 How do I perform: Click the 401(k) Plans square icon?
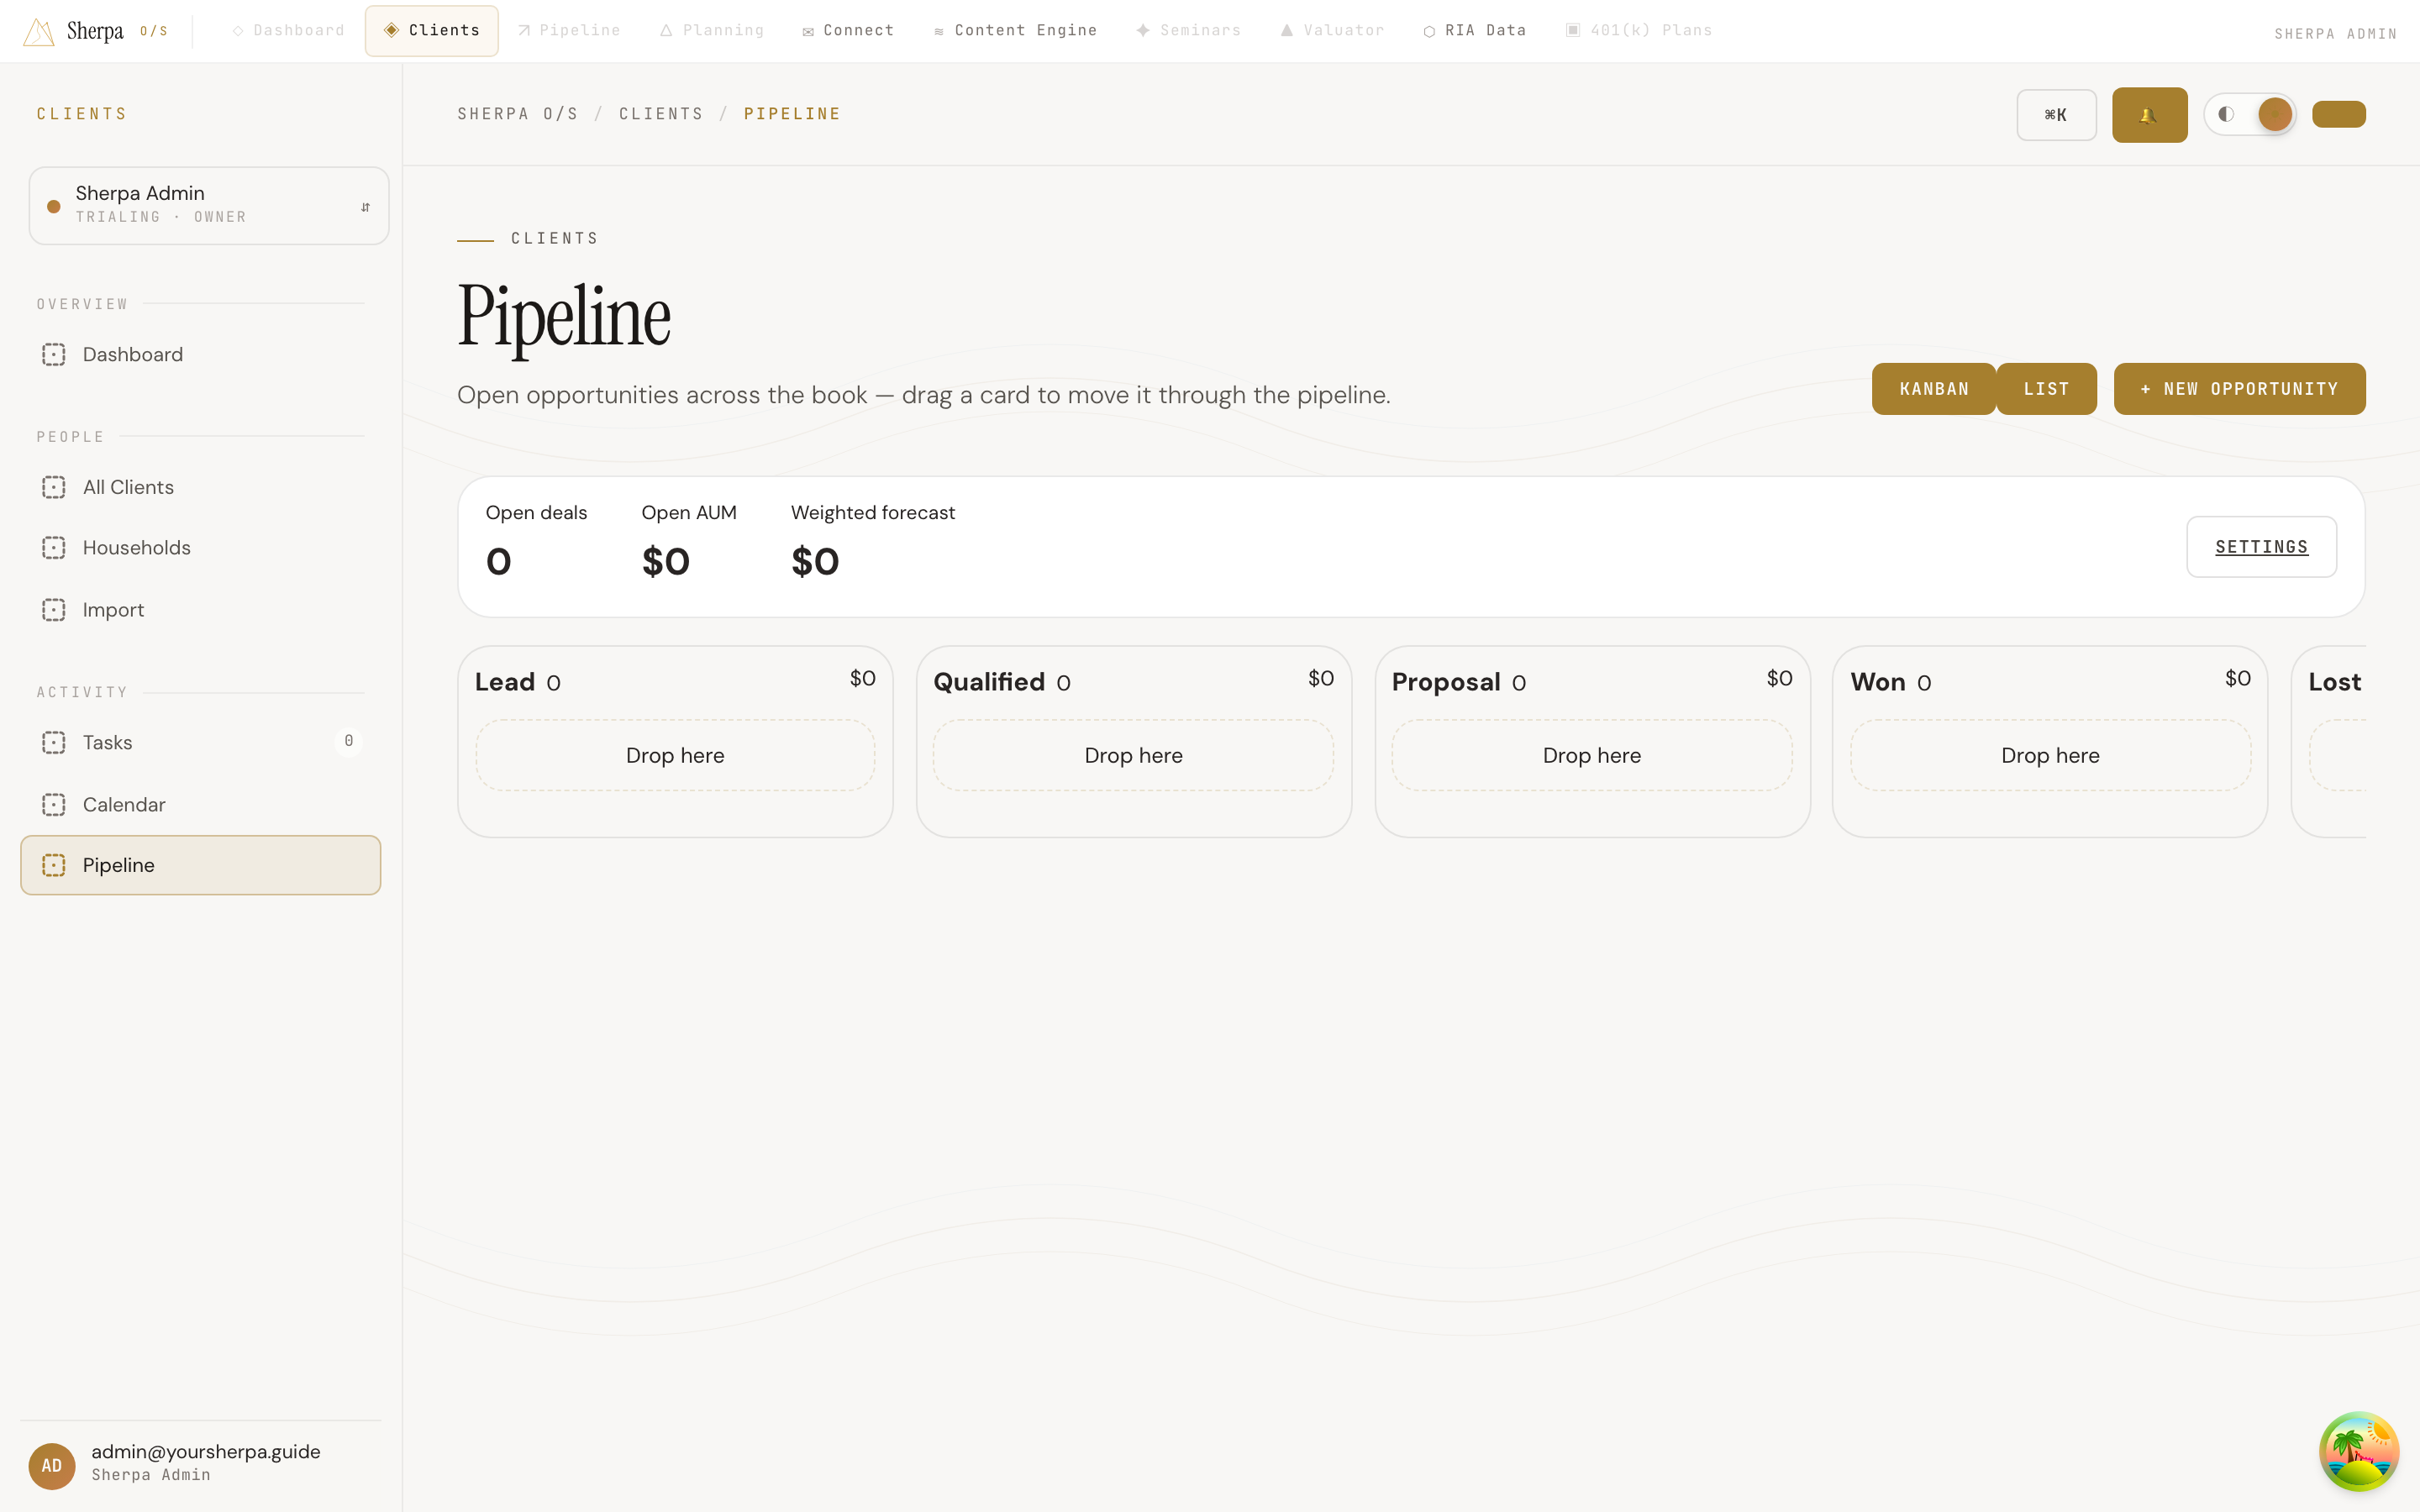pos(1573,30)
